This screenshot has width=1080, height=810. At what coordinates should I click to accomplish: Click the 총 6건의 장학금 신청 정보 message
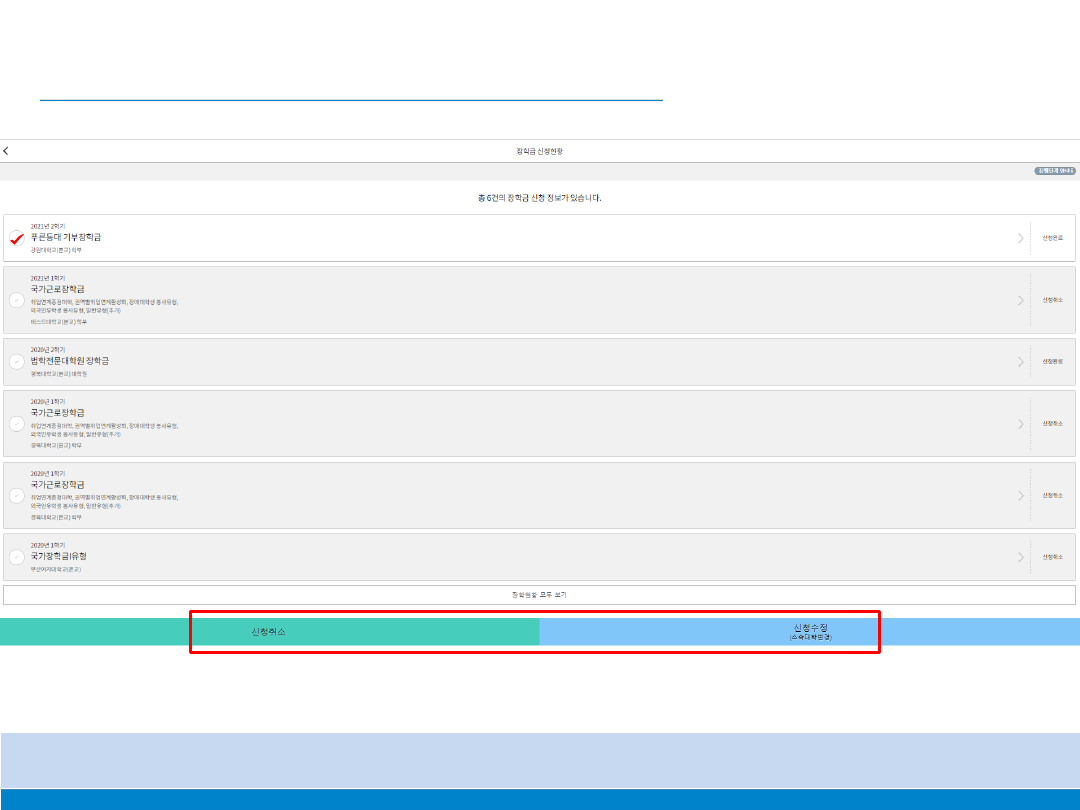click(x=539, y=198)
